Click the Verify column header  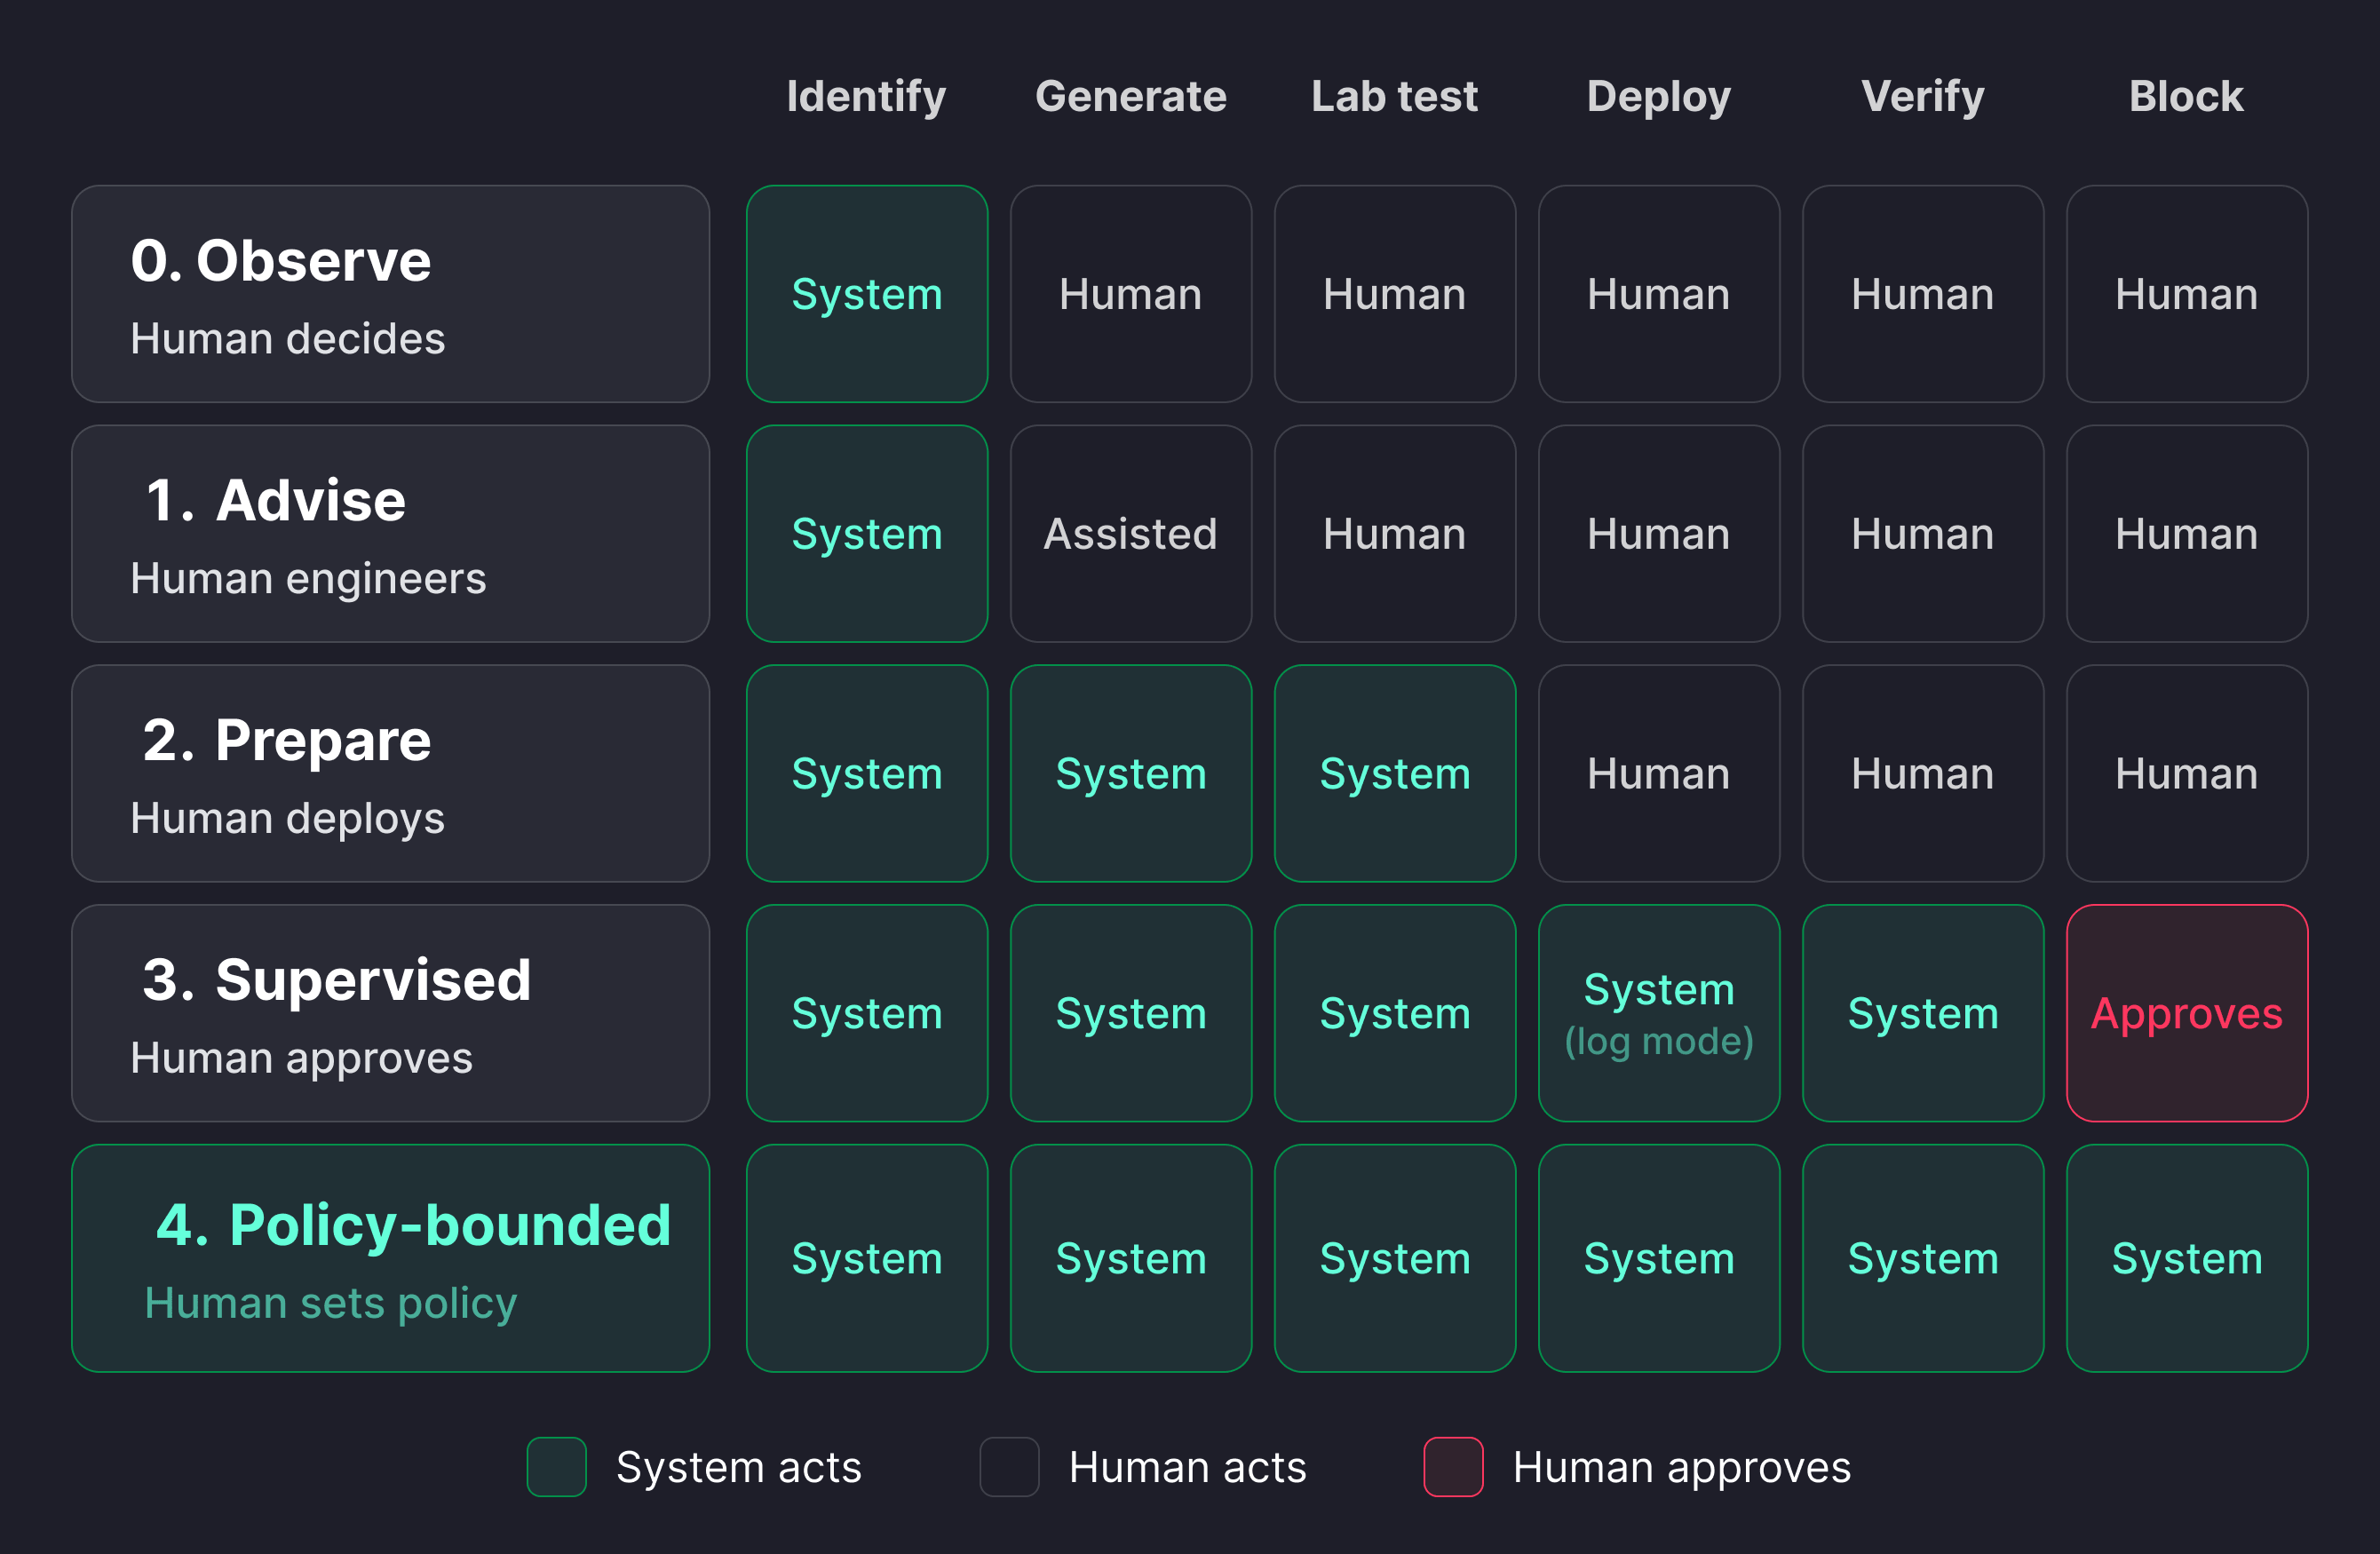[1923, 97]
